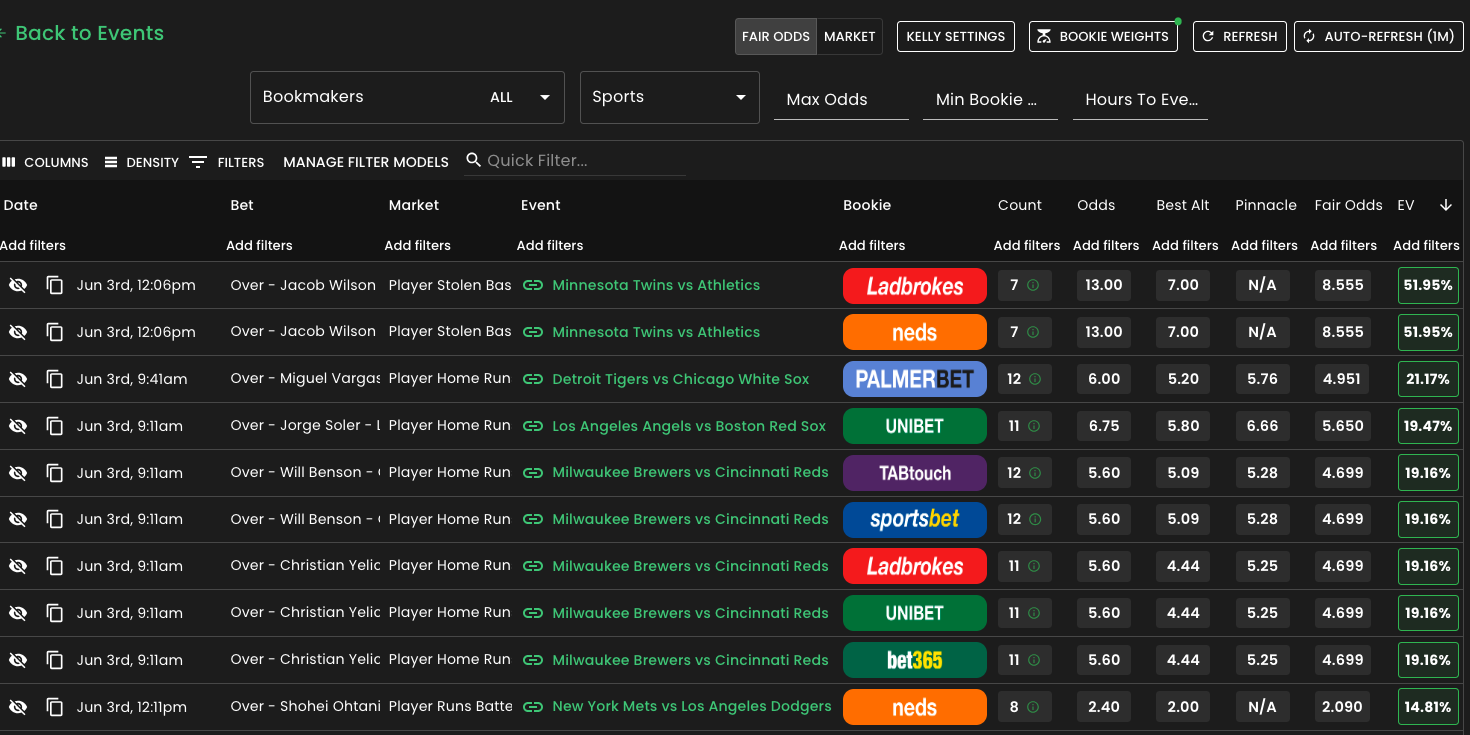
Task: Add filters under Date column
Action: coord(33,245)
